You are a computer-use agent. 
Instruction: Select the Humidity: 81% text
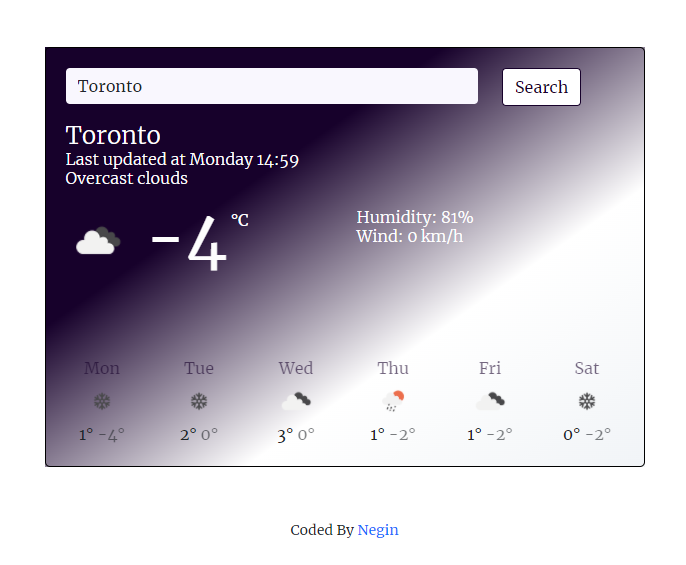click(x=415, y=218)
